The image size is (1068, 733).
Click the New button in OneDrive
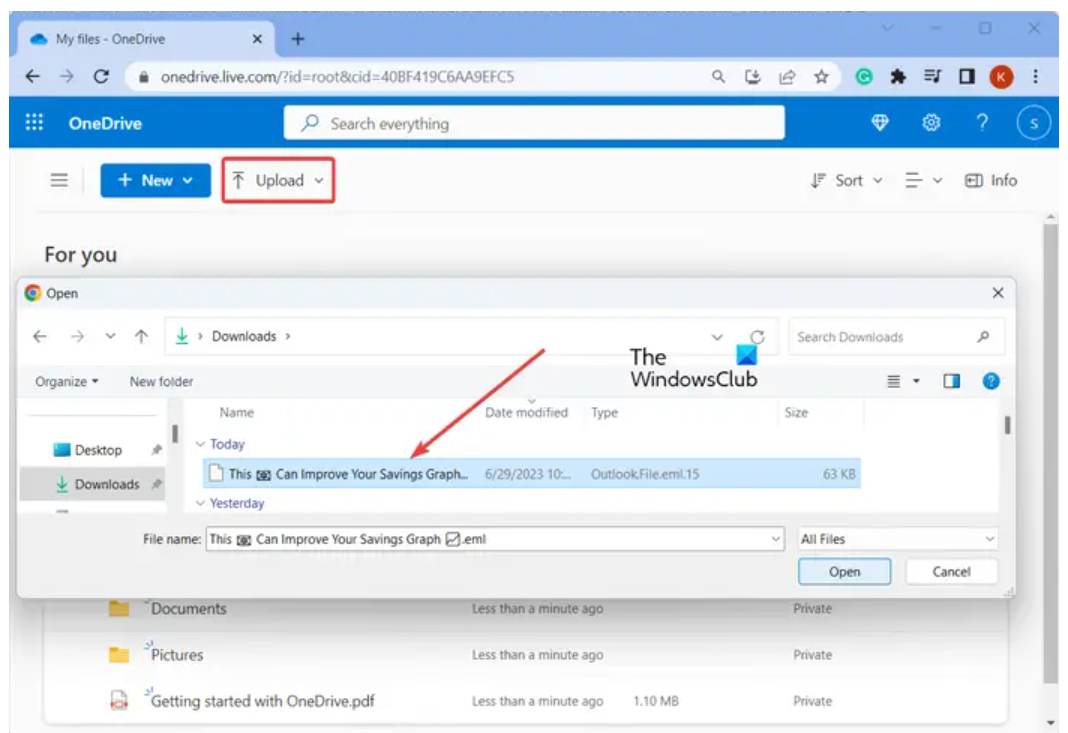(x=155, y=181)
